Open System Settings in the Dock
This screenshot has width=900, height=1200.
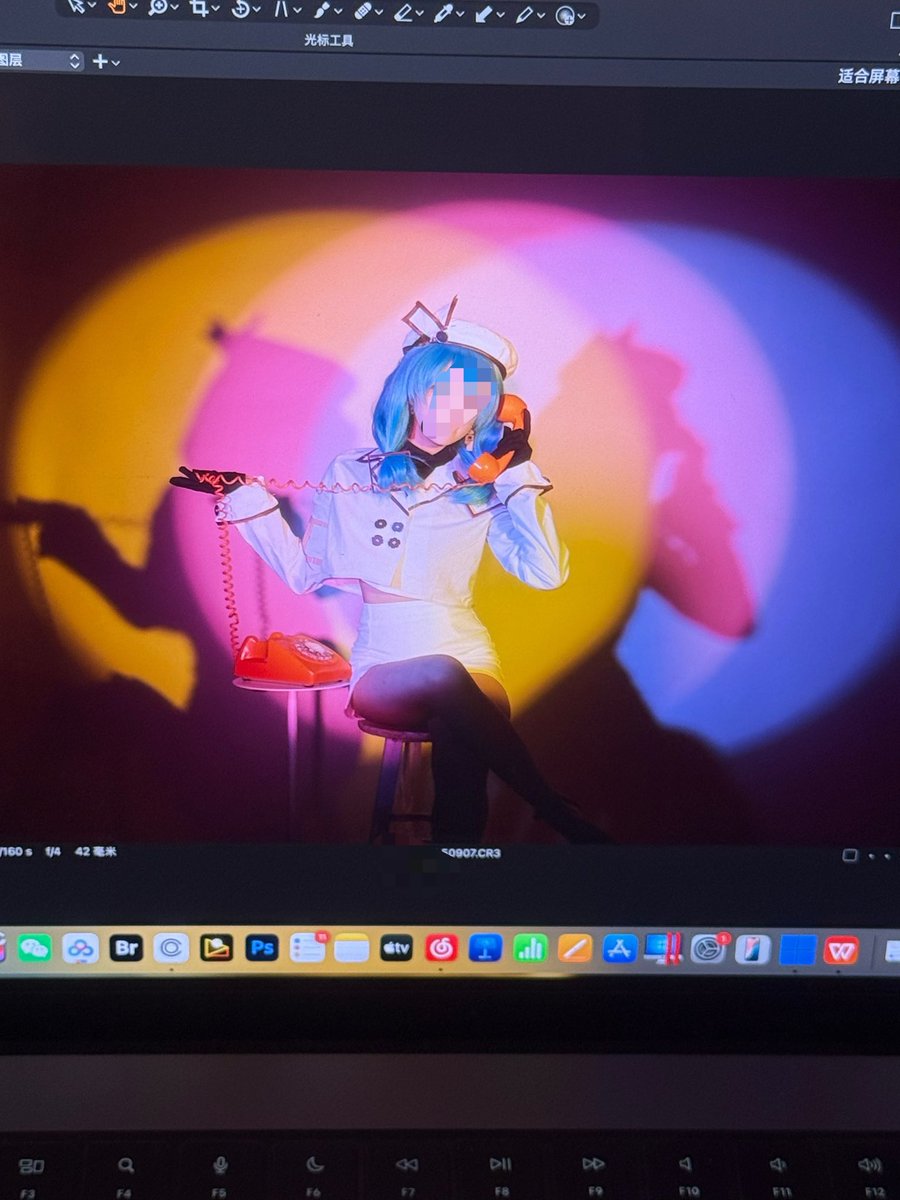(708, 948)
